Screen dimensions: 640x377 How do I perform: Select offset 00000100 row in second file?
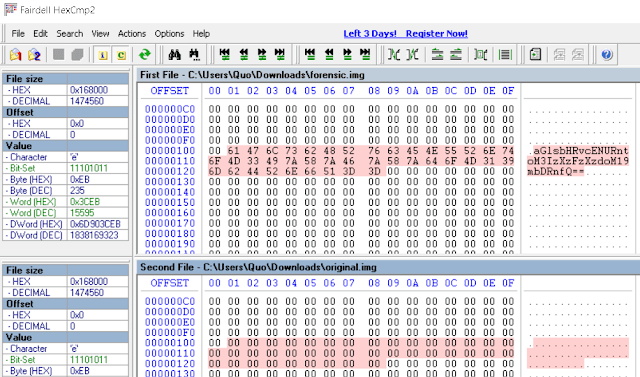point(170,343)
